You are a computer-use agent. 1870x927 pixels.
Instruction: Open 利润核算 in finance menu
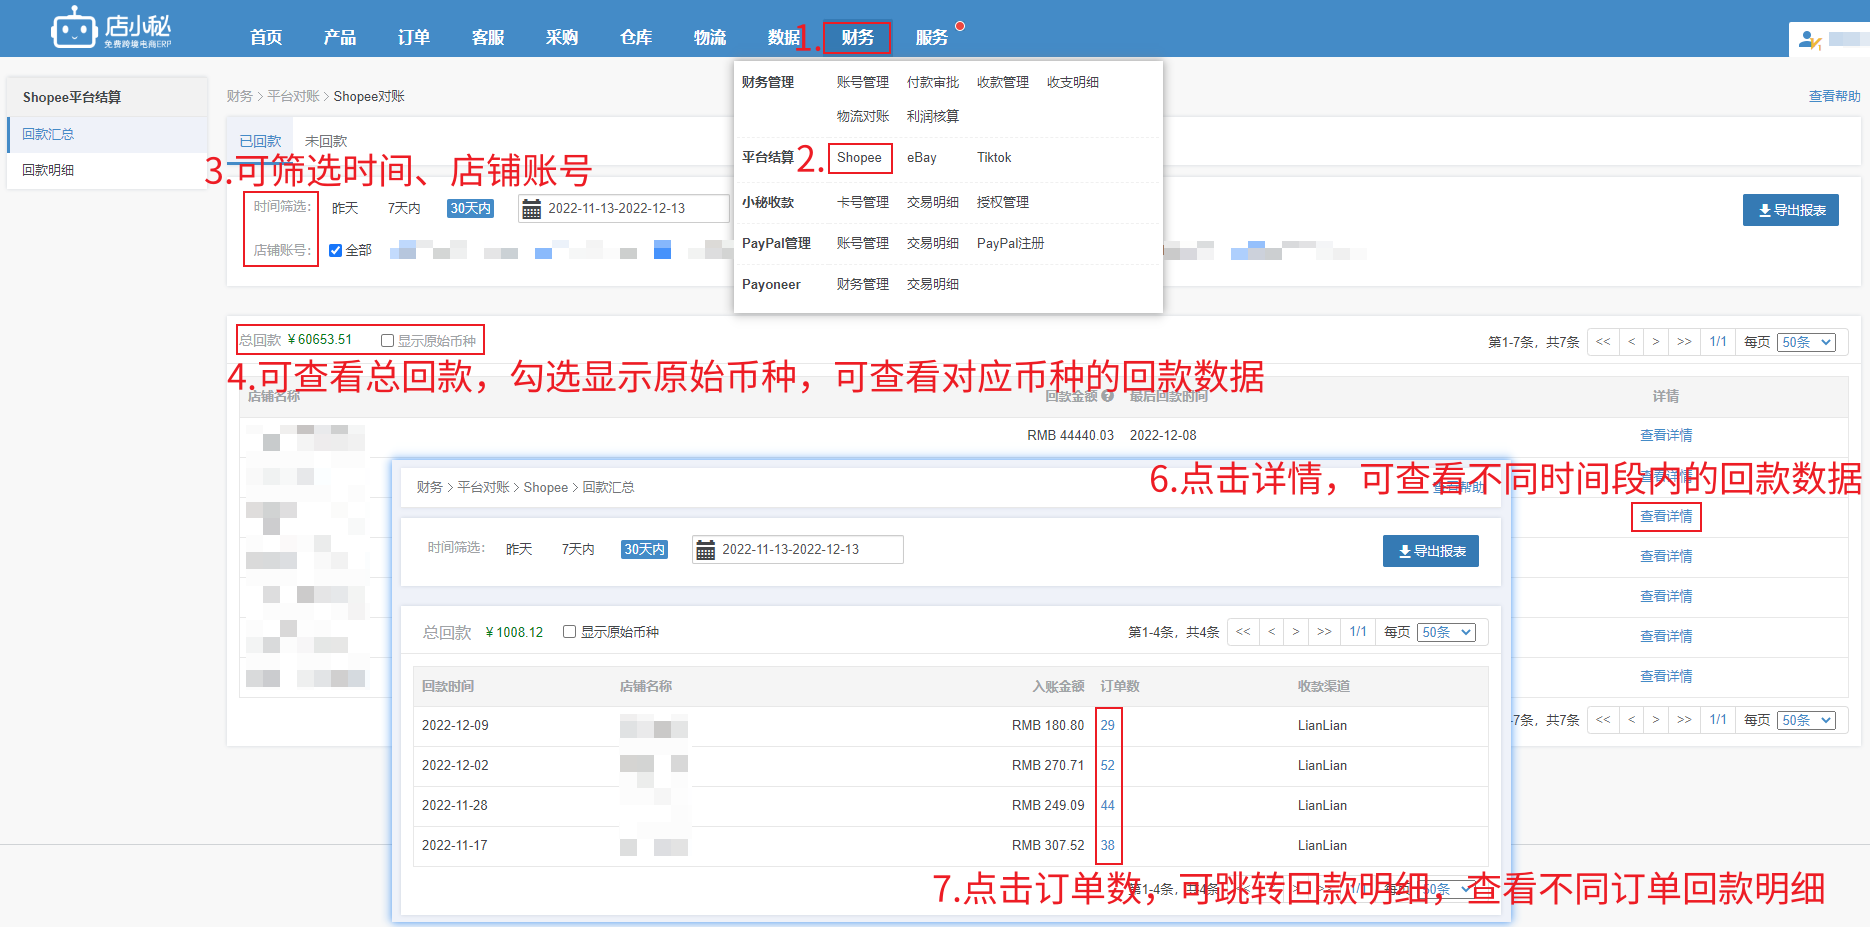[x=933, y=116]
